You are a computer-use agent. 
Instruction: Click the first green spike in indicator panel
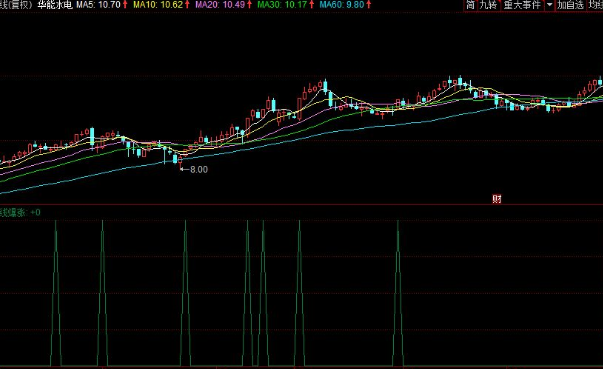56,293
